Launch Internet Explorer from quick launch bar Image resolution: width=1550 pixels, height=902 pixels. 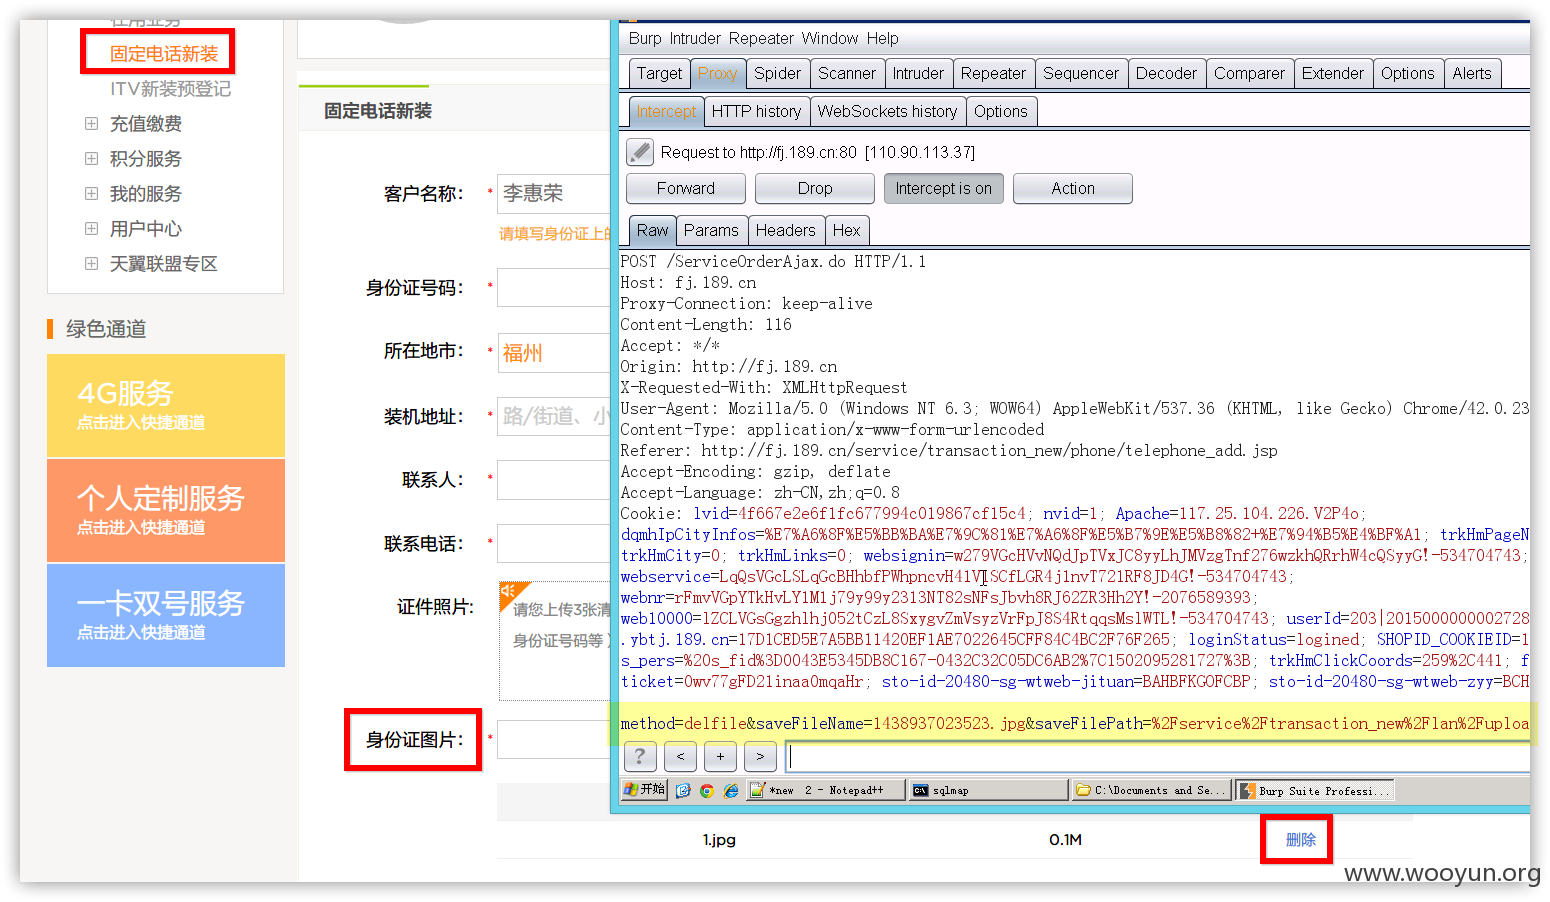point(731,790)
